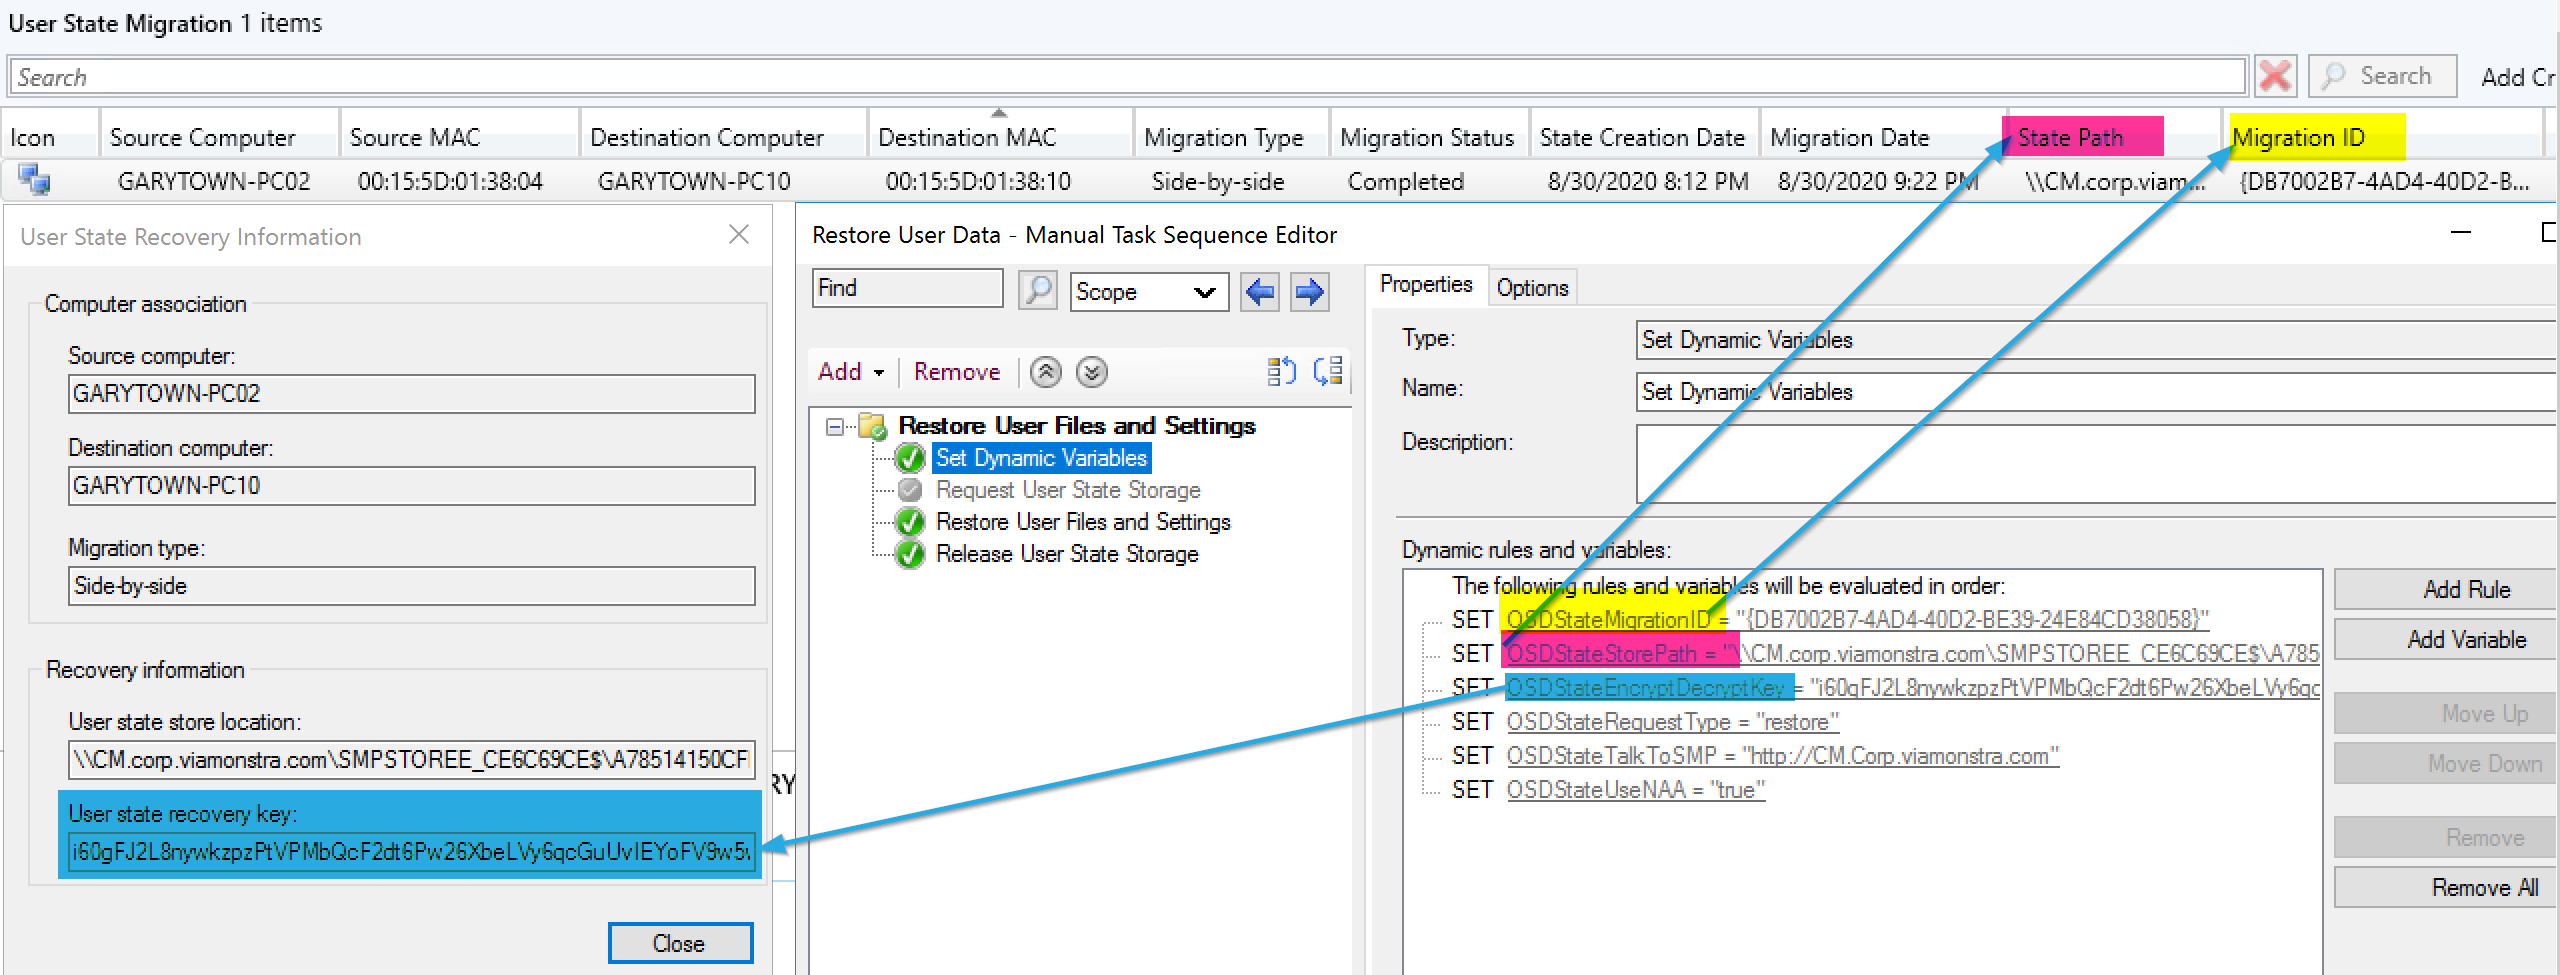Image resolution: width=2560 pixels, height=975 pixels.
Task: Select the Request User State Storage step
Action: [x=1067, y=490]
